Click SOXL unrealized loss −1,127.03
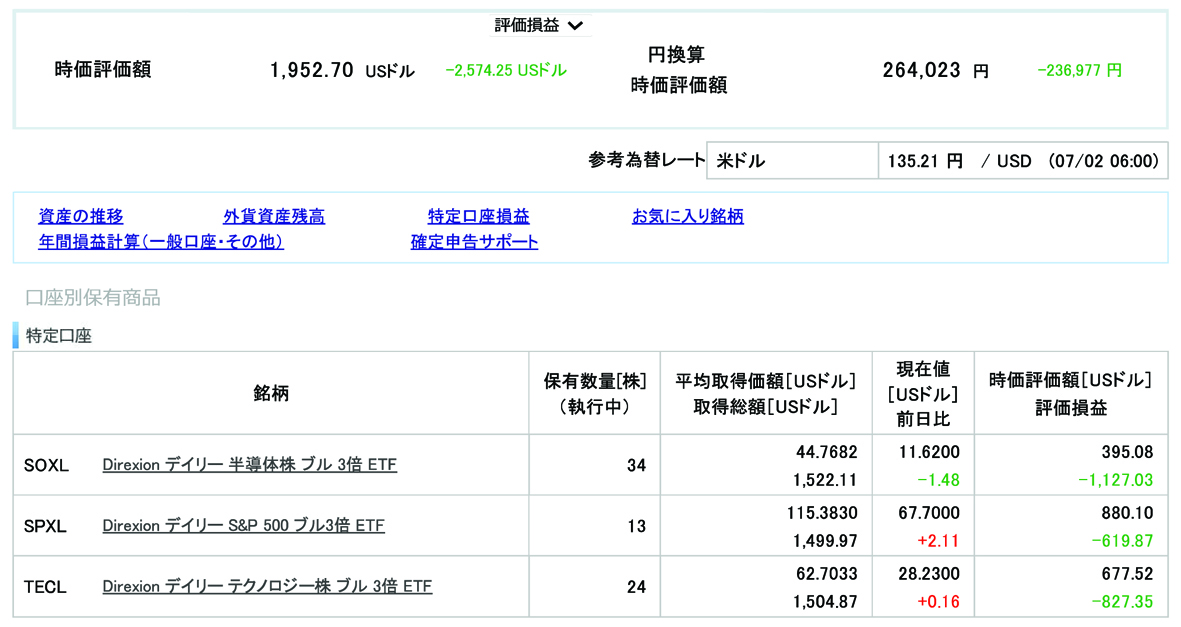The width and height of the screenshot is (1181, 627). point(1115,480)
